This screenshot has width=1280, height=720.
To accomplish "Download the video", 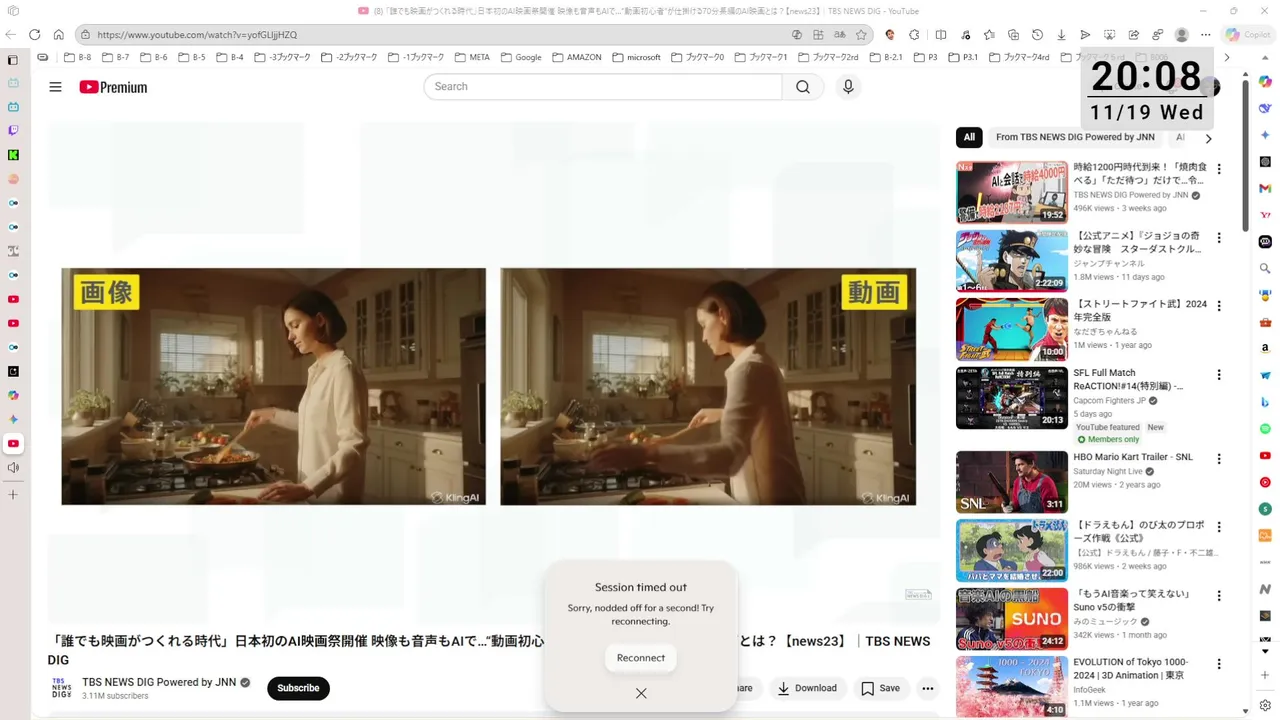I will (807, 688).
